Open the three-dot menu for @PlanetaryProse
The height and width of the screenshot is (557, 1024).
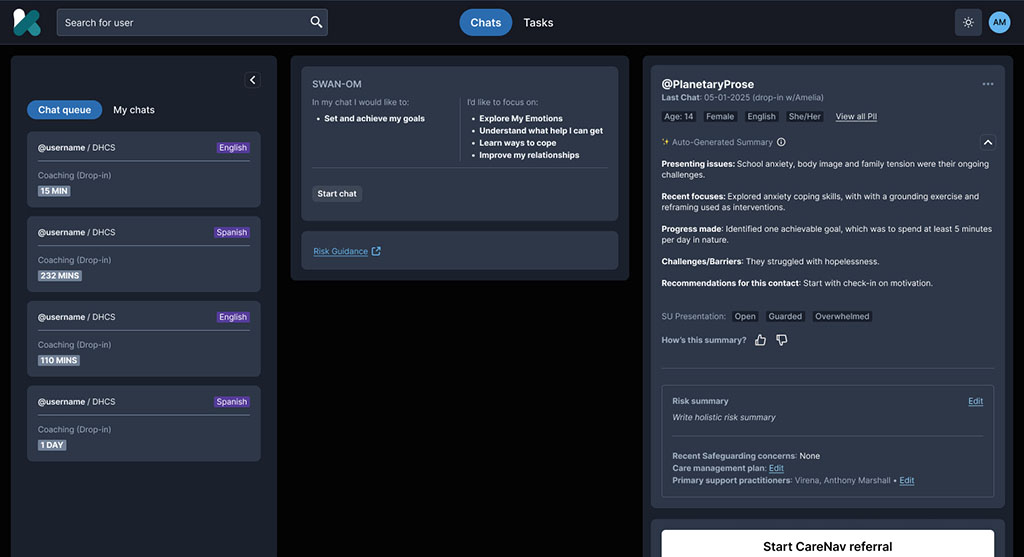(x=988, y=84)
